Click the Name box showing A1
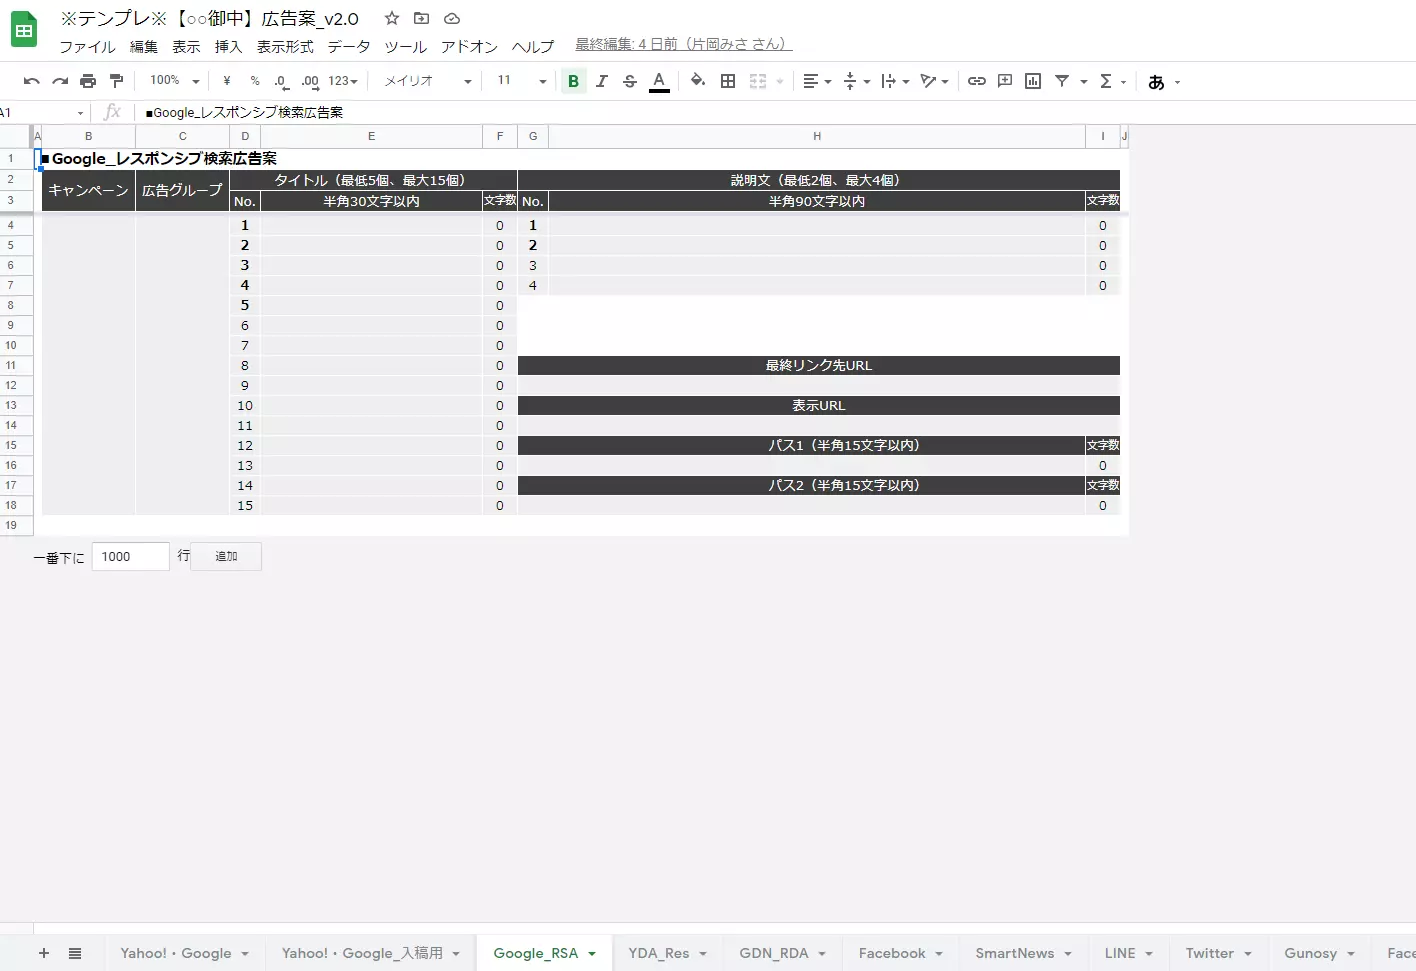1416x971 pixels. point(44,112)
